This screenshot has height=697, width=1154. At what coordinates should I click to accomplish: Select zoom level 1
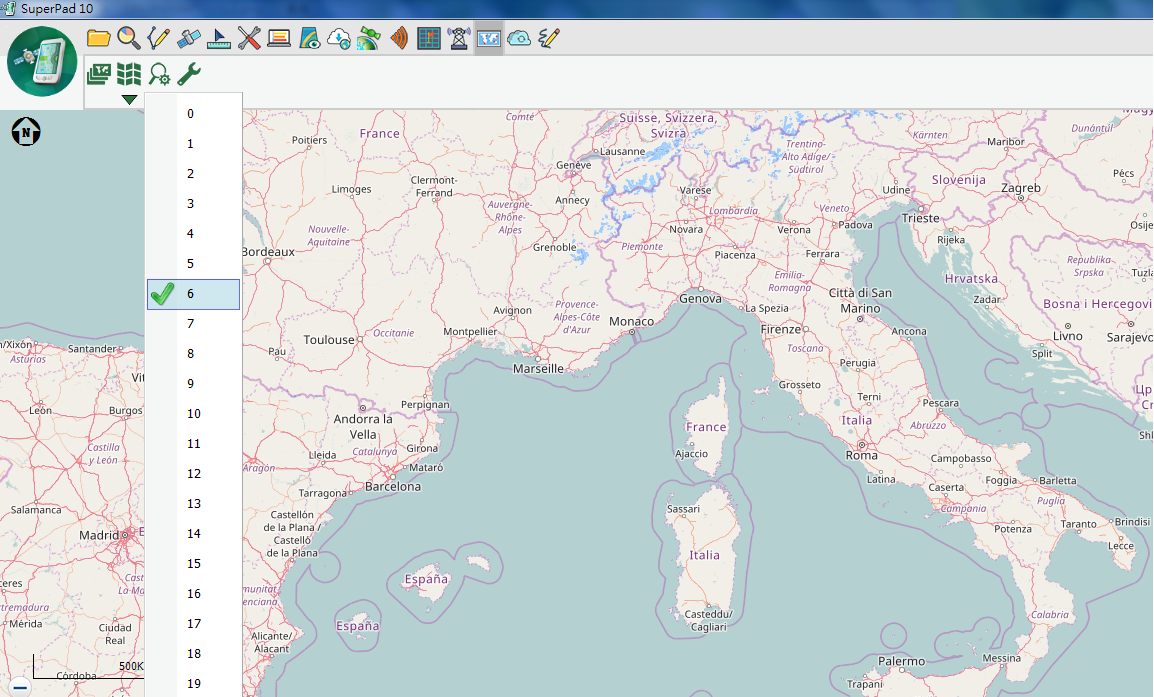[x=194, y=144]
